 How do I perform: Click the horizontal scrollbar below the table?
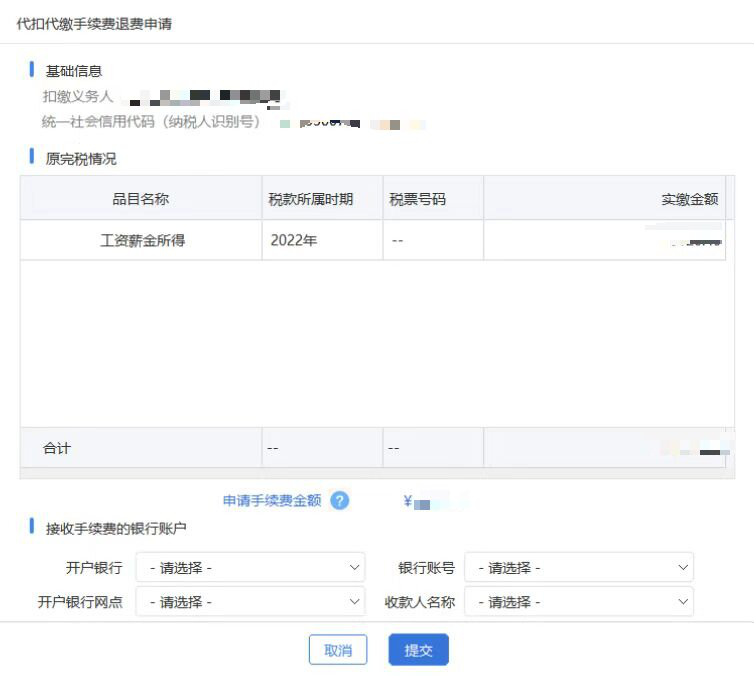tap(377, 474)
